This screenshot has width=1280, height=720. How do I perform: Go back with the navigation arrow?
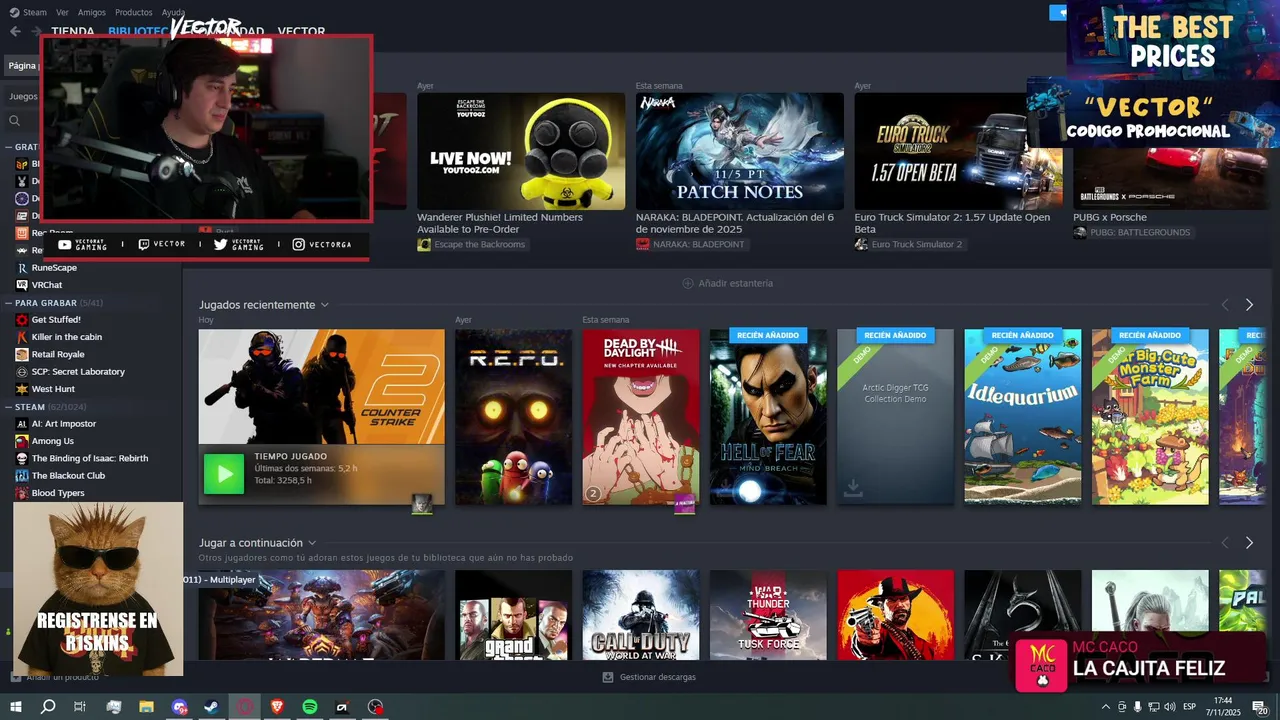tap(15, 31)
